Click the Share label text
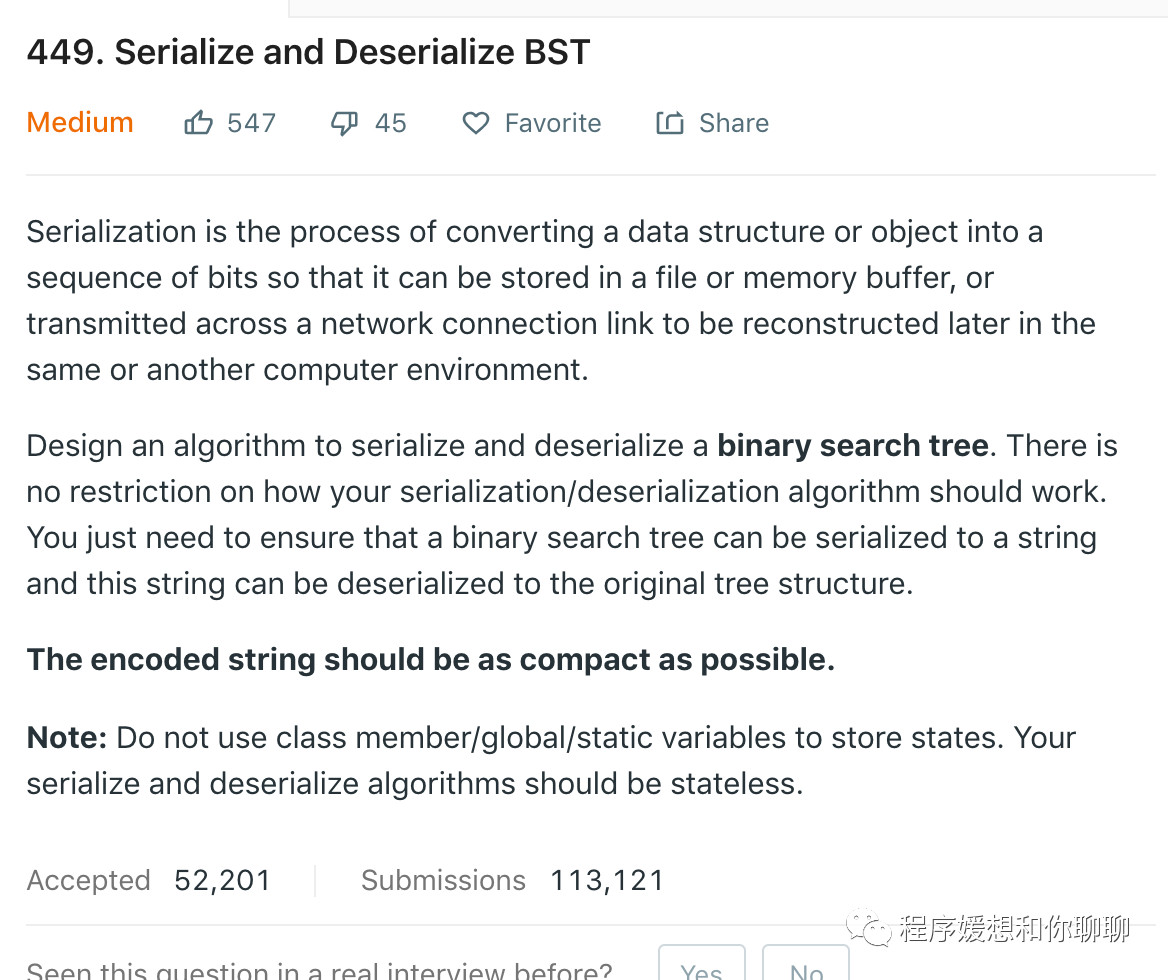 (734, 123)
